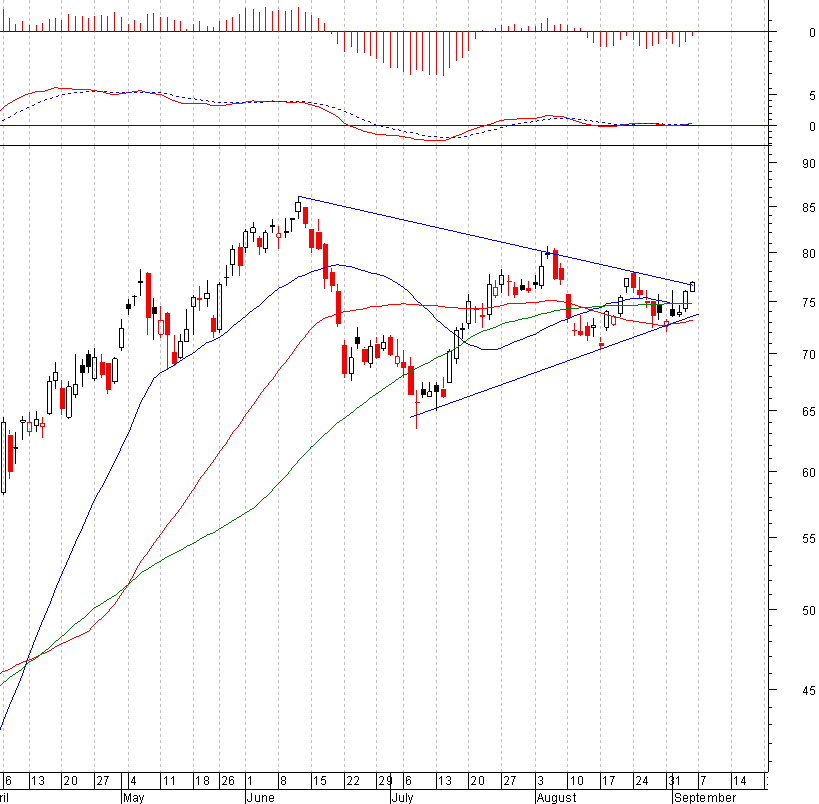Viewport: 819px width, 804px height.
Task: Click the date label 15 in June
Action: coord(320,781)
